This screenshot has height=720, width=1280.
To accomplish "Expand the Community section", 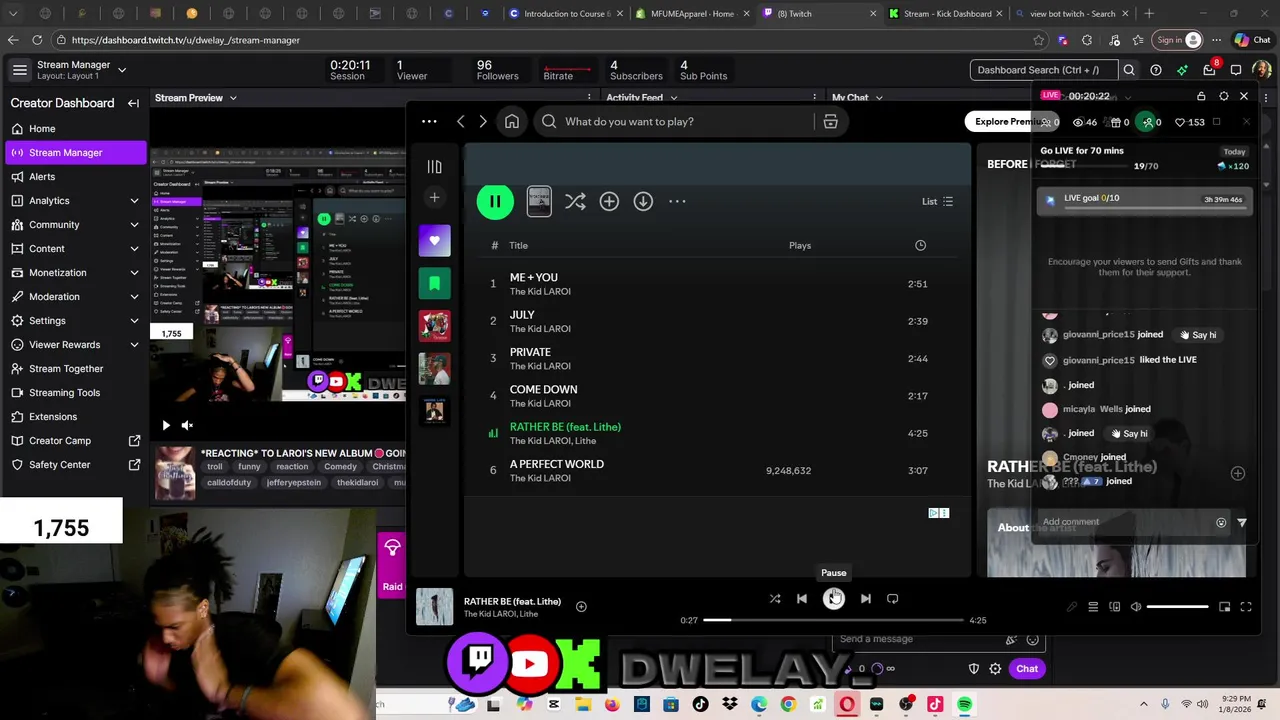I will (x=75, y=225).
